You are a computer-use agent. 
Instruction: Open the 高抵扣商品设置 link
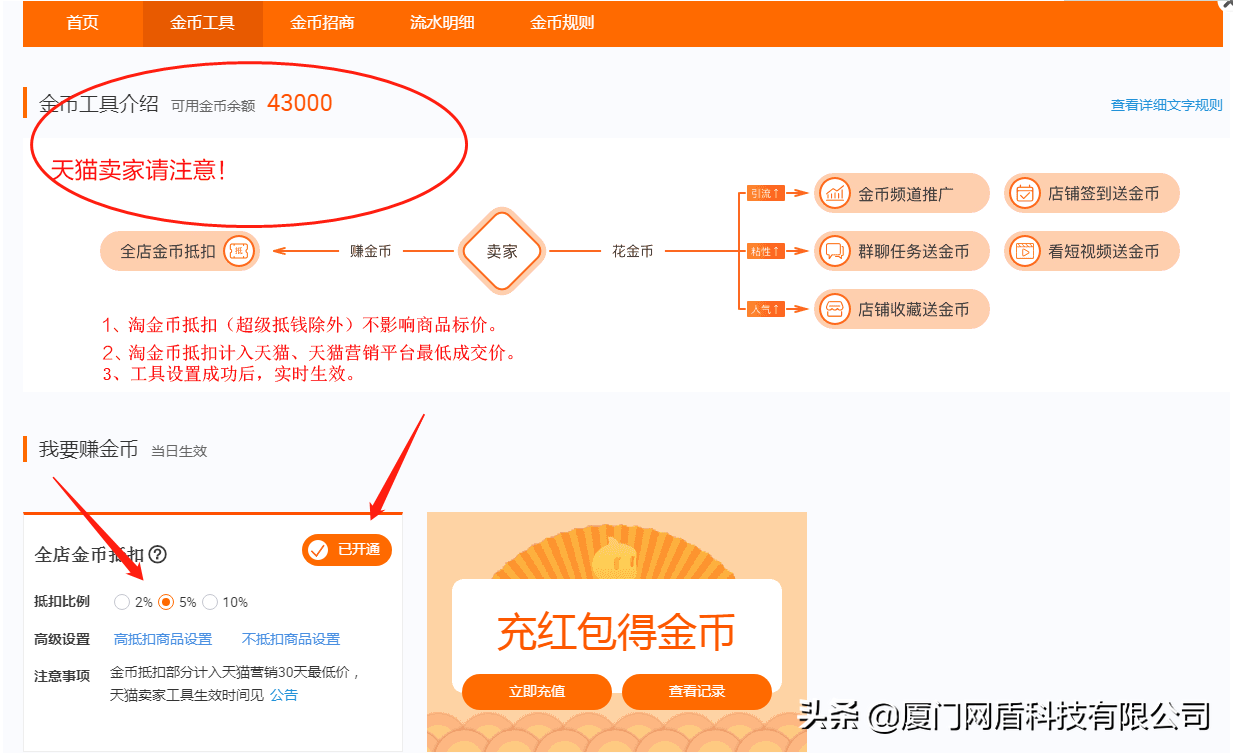(x=163, y=639)
